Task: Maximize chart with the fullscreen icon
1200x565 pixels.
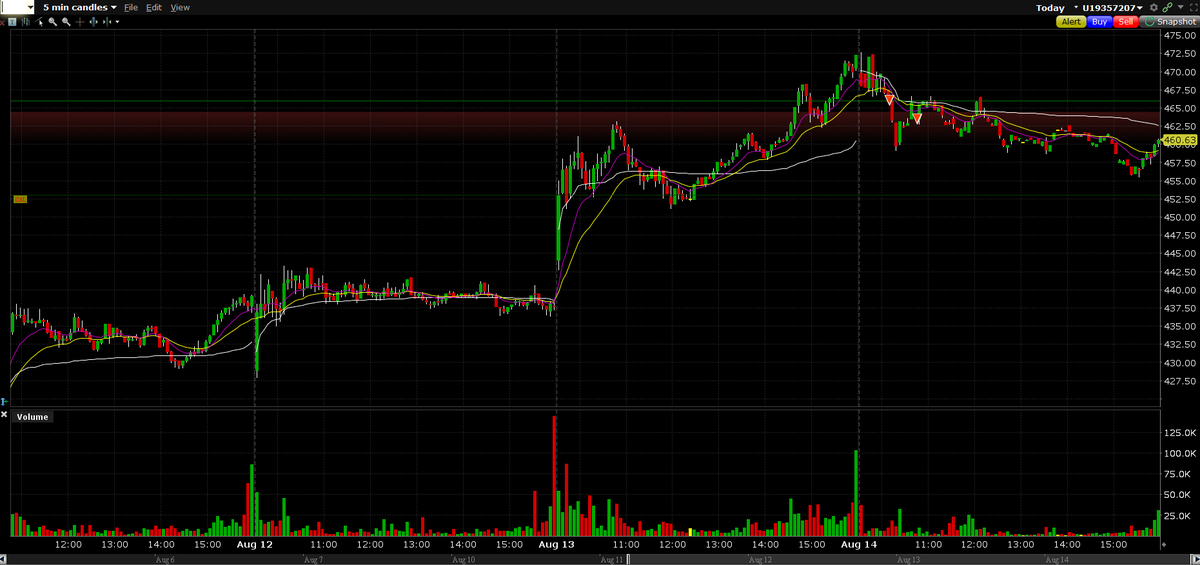Action: pyautogui.click(x=1194, y=7)
